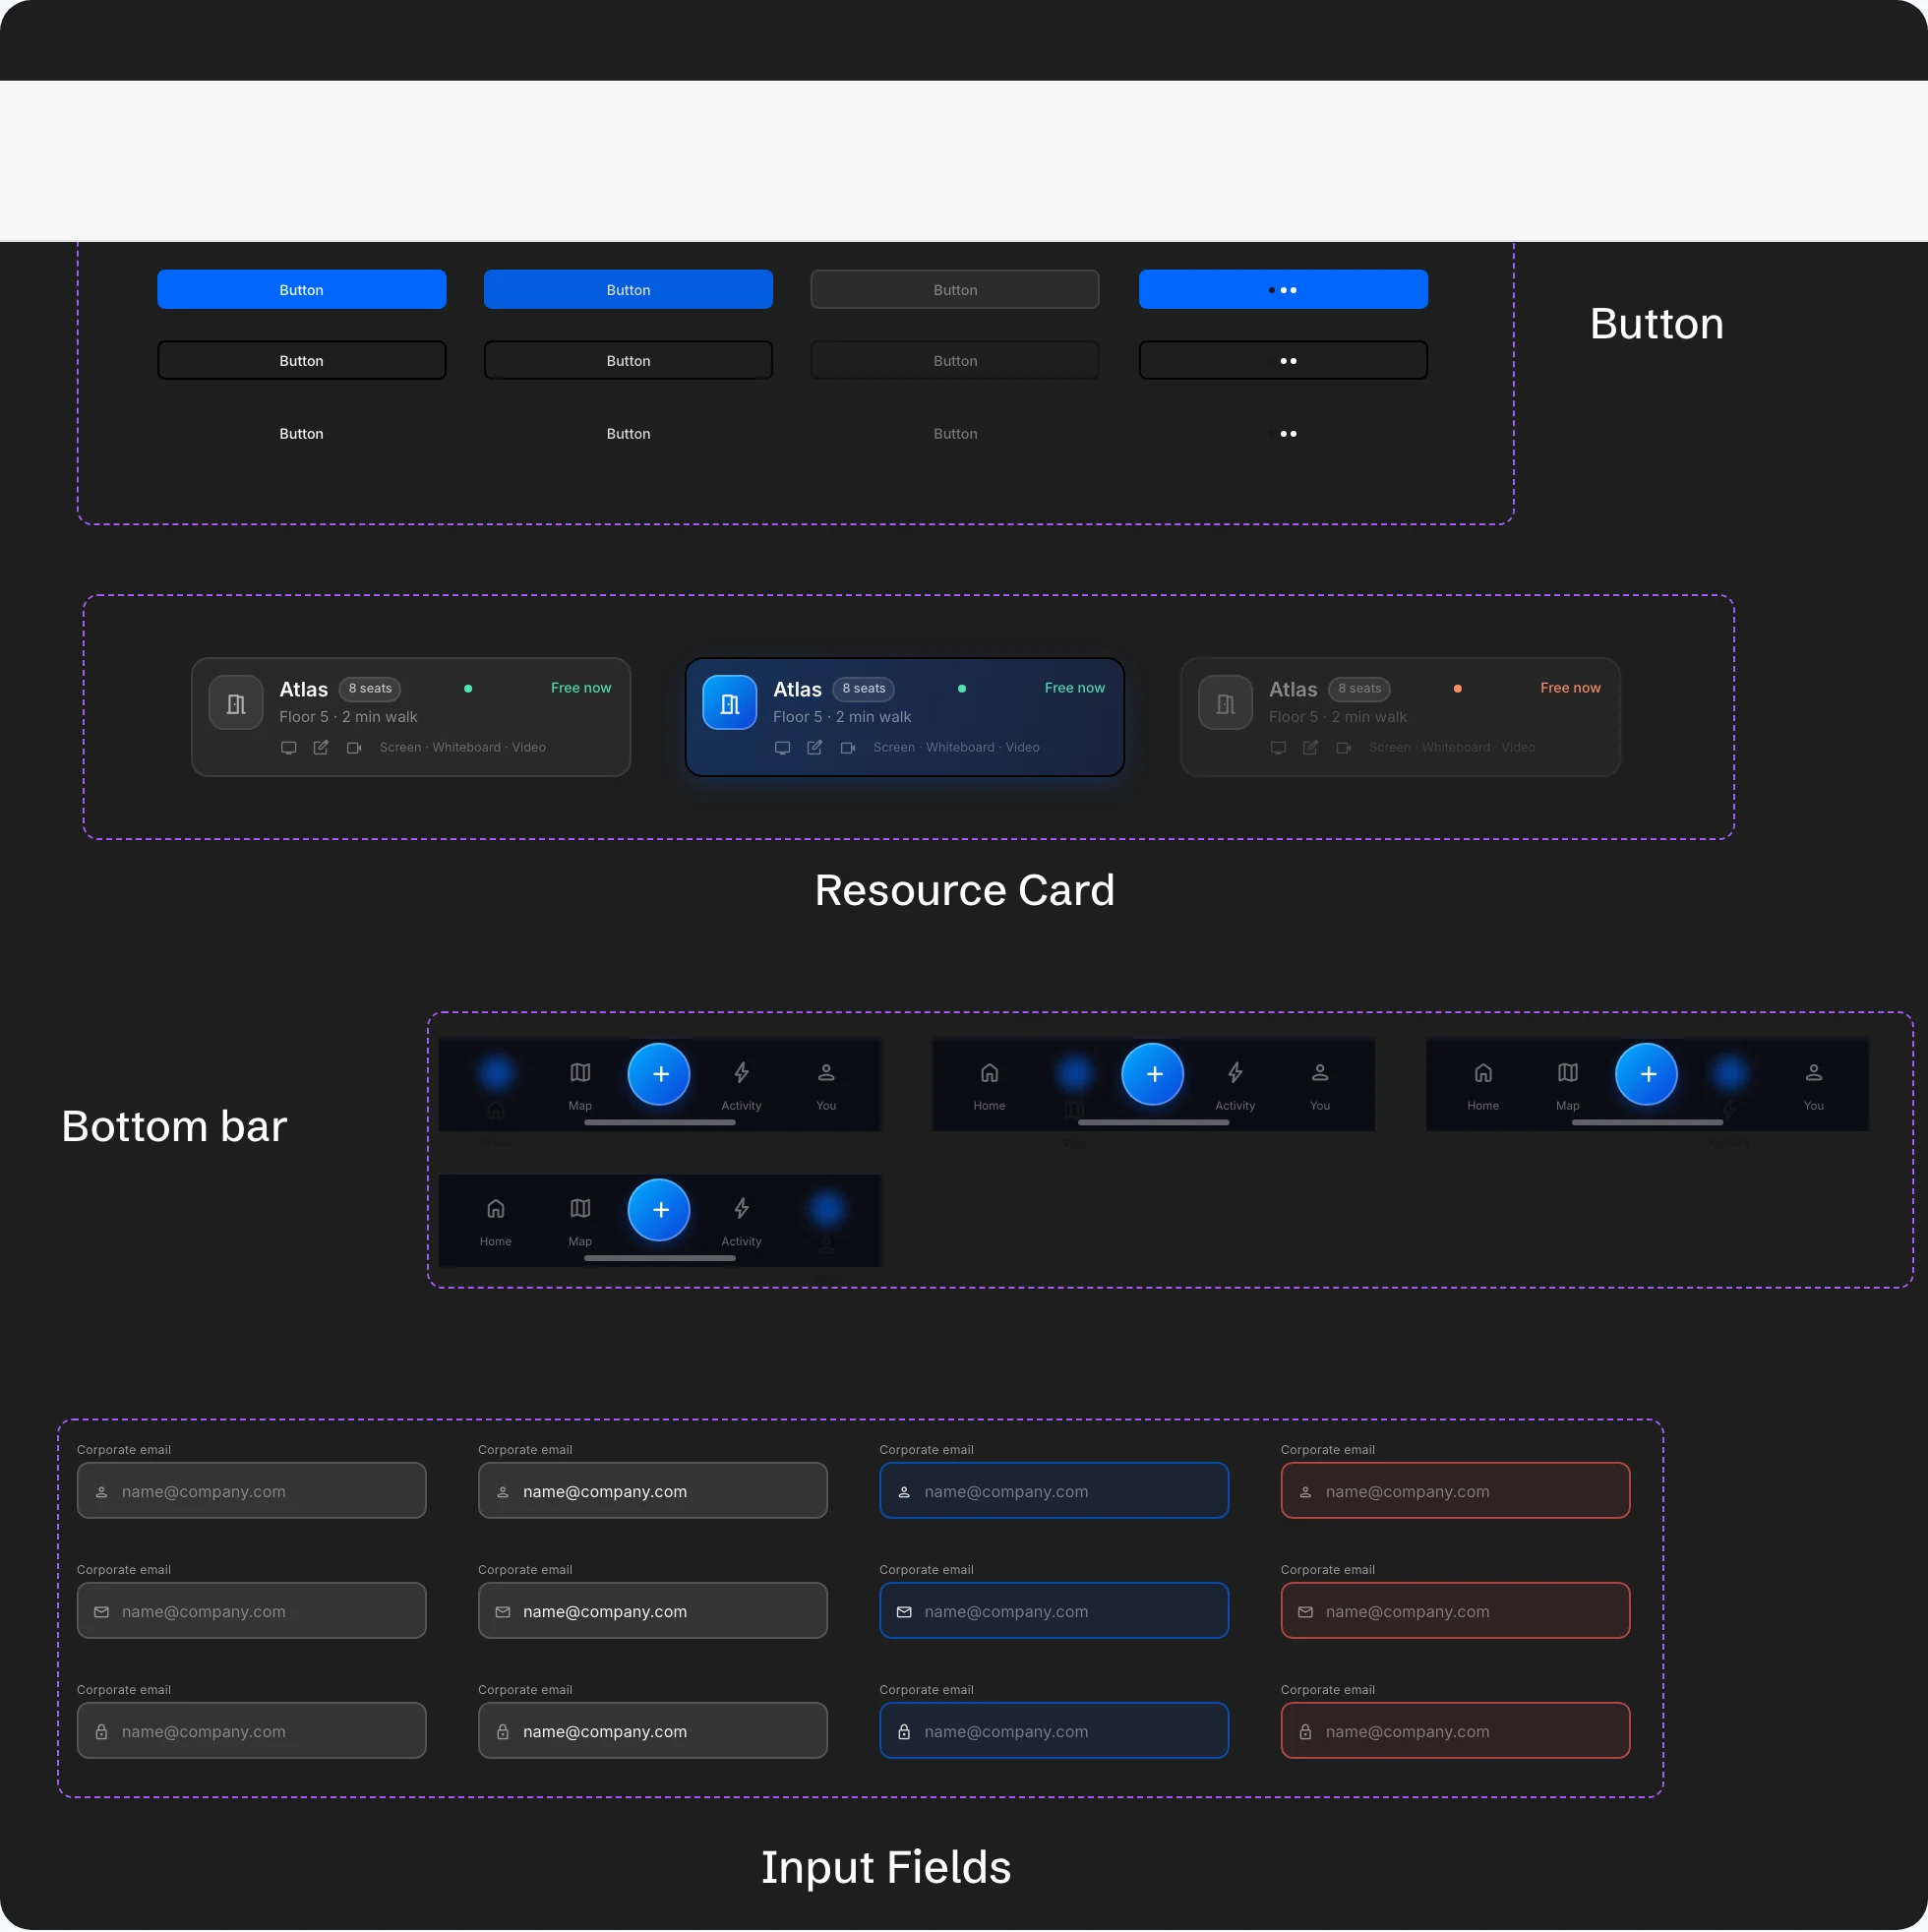Select Activity tab in the bar with You highlighted

pos(741,1222)
